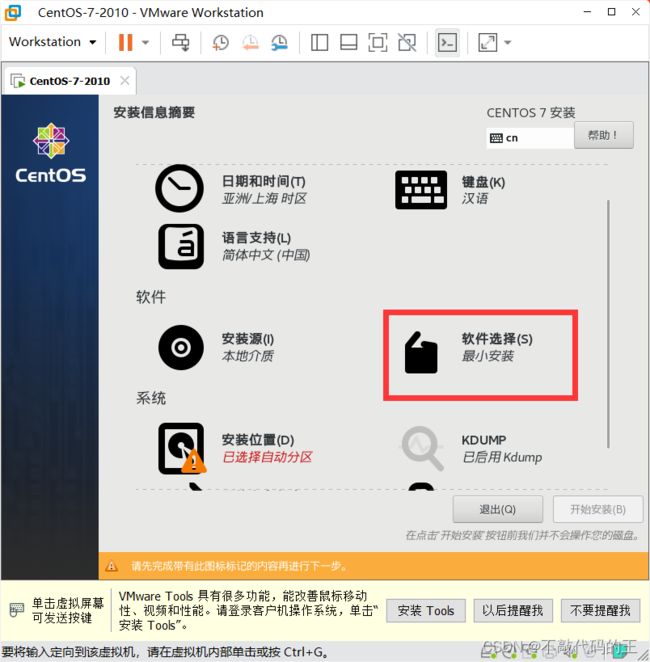Open 语言支持(L) settings label
650x662 pixels.
point(257,238)
